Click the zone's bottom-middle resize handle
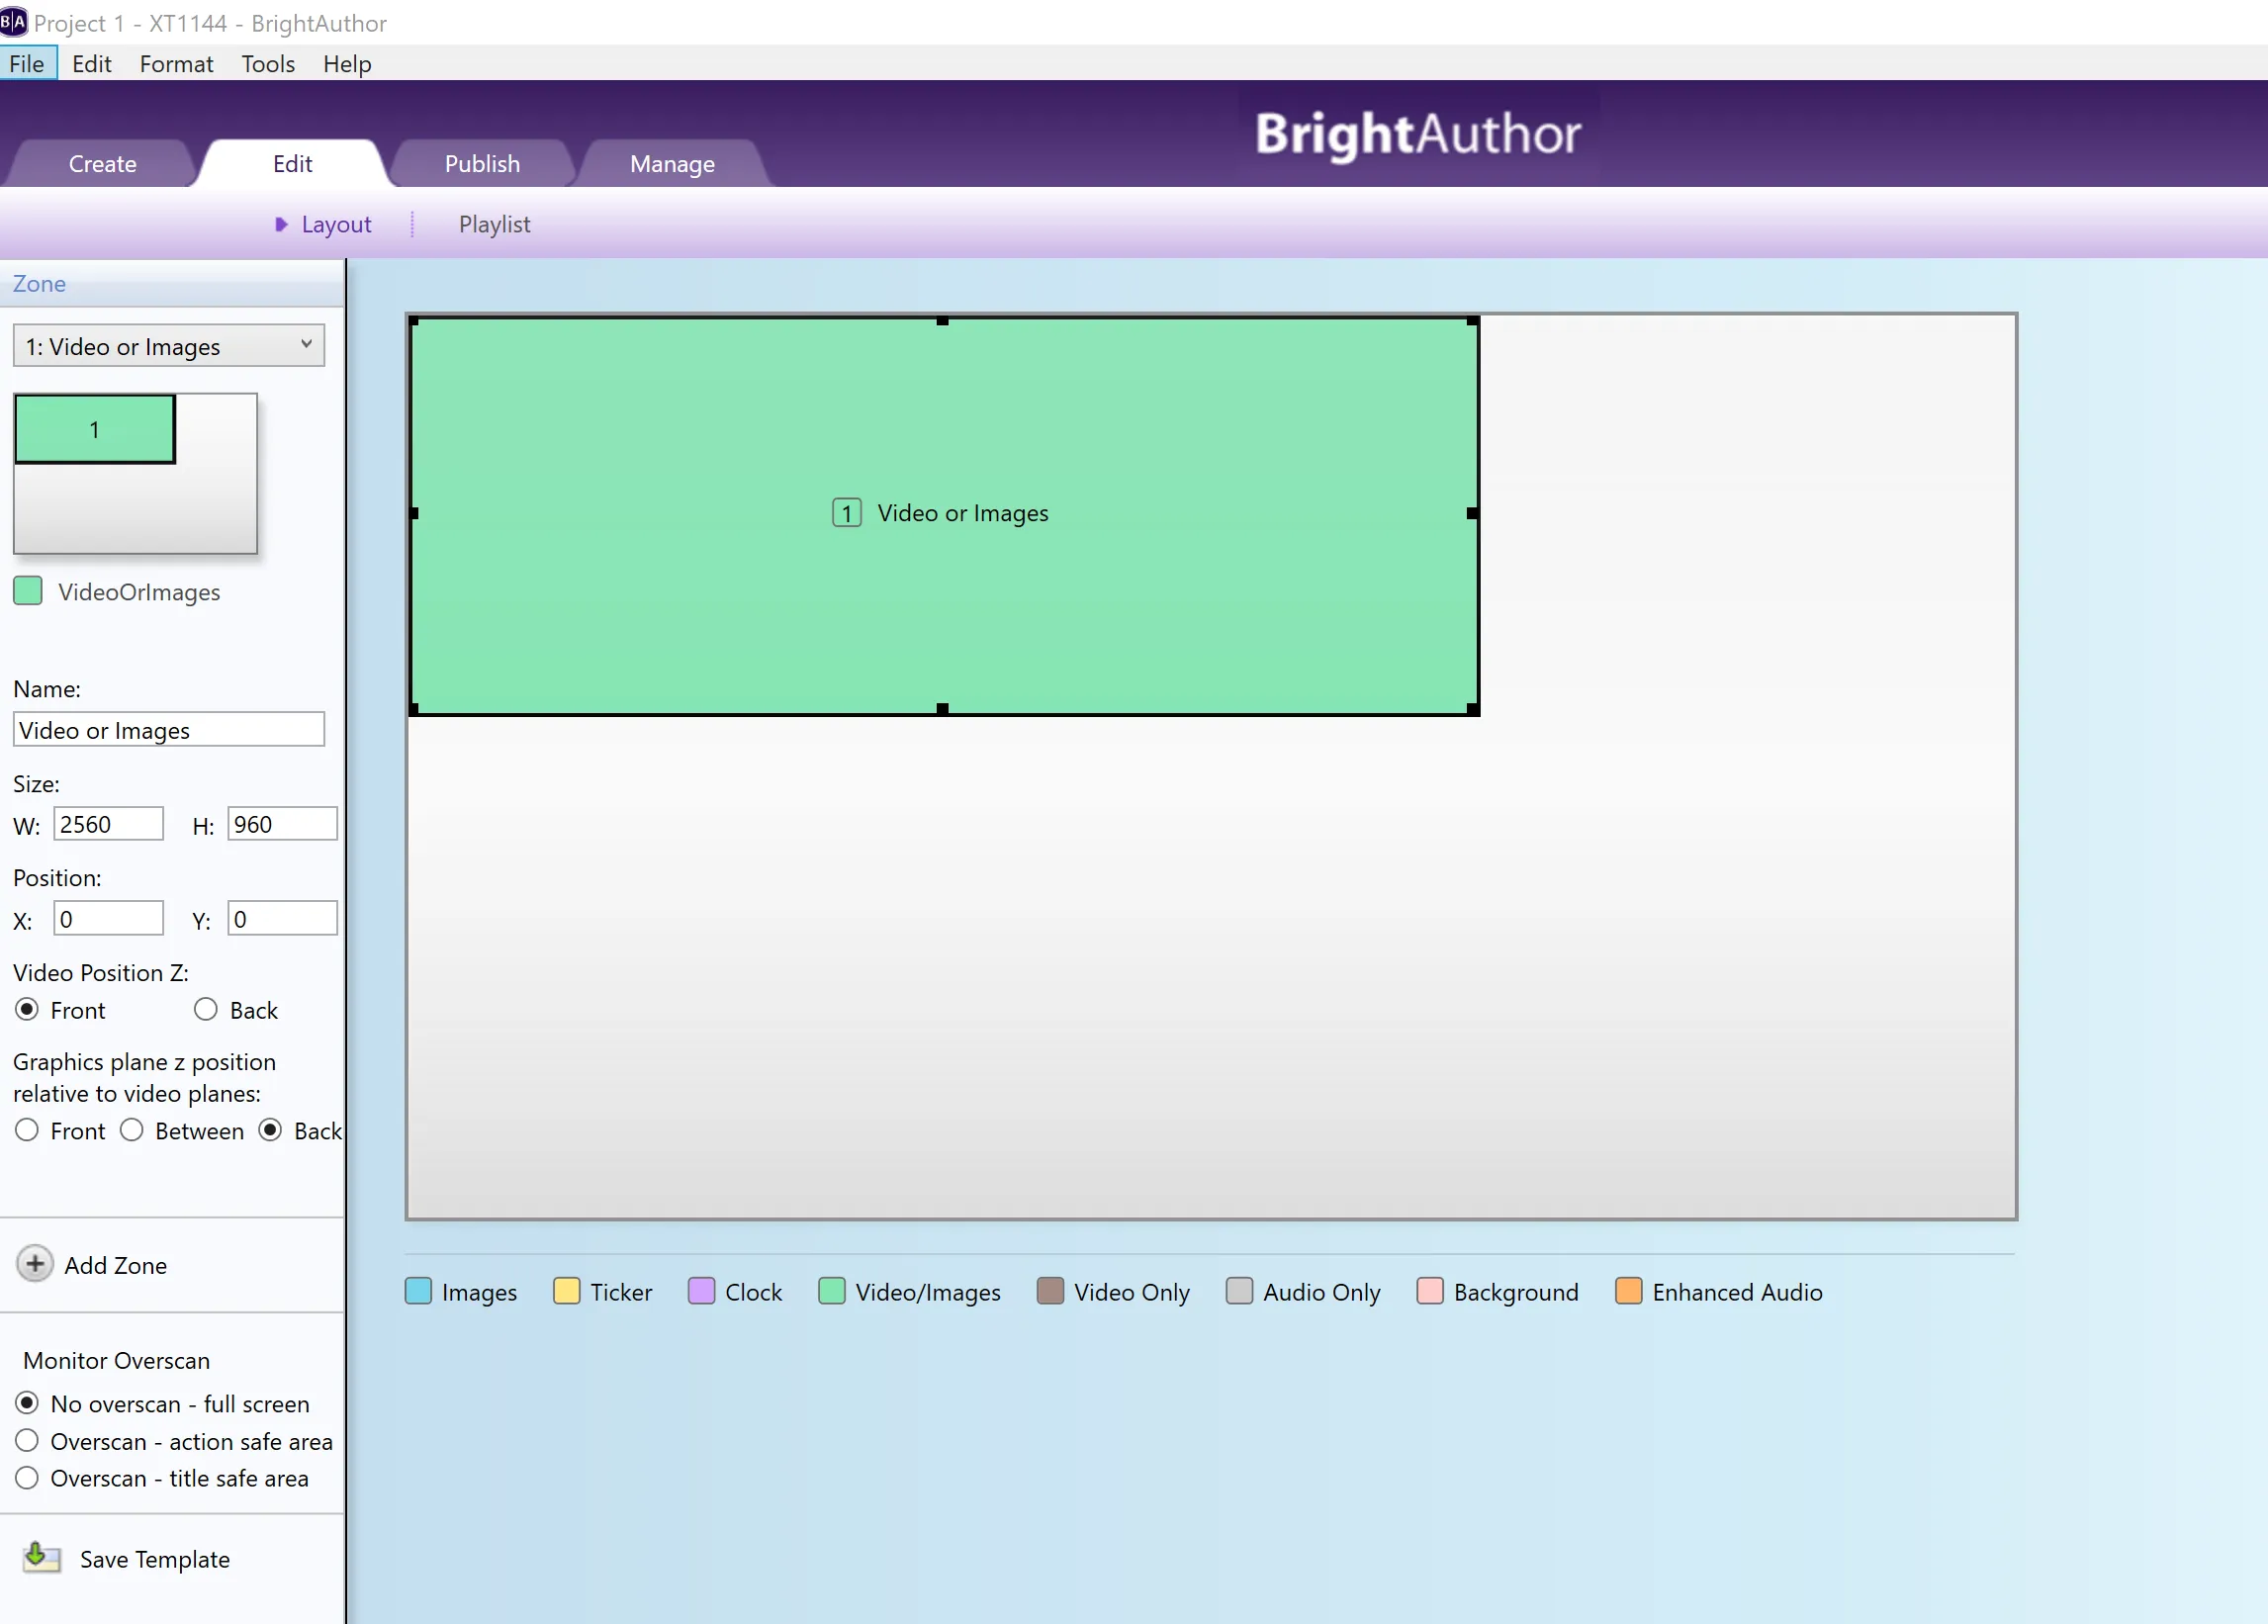The image size is (2268, 1624). pyautogui.click(x=943, y=709)
